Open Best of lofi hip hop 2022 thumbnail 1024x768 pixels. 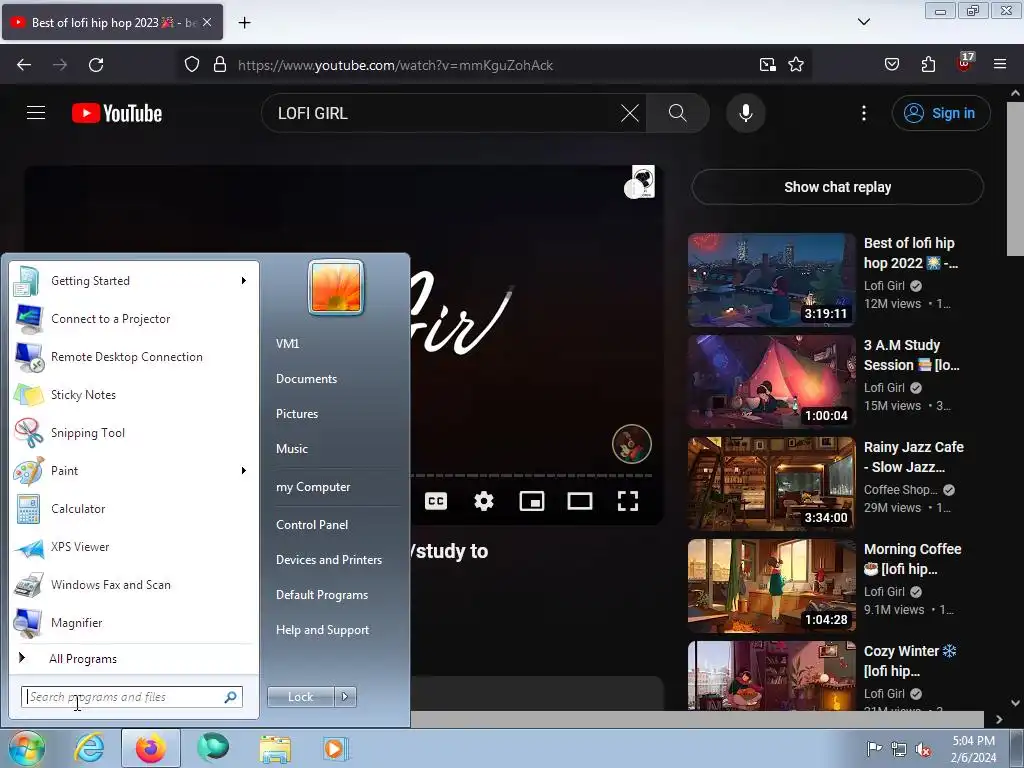click(771, 280)
